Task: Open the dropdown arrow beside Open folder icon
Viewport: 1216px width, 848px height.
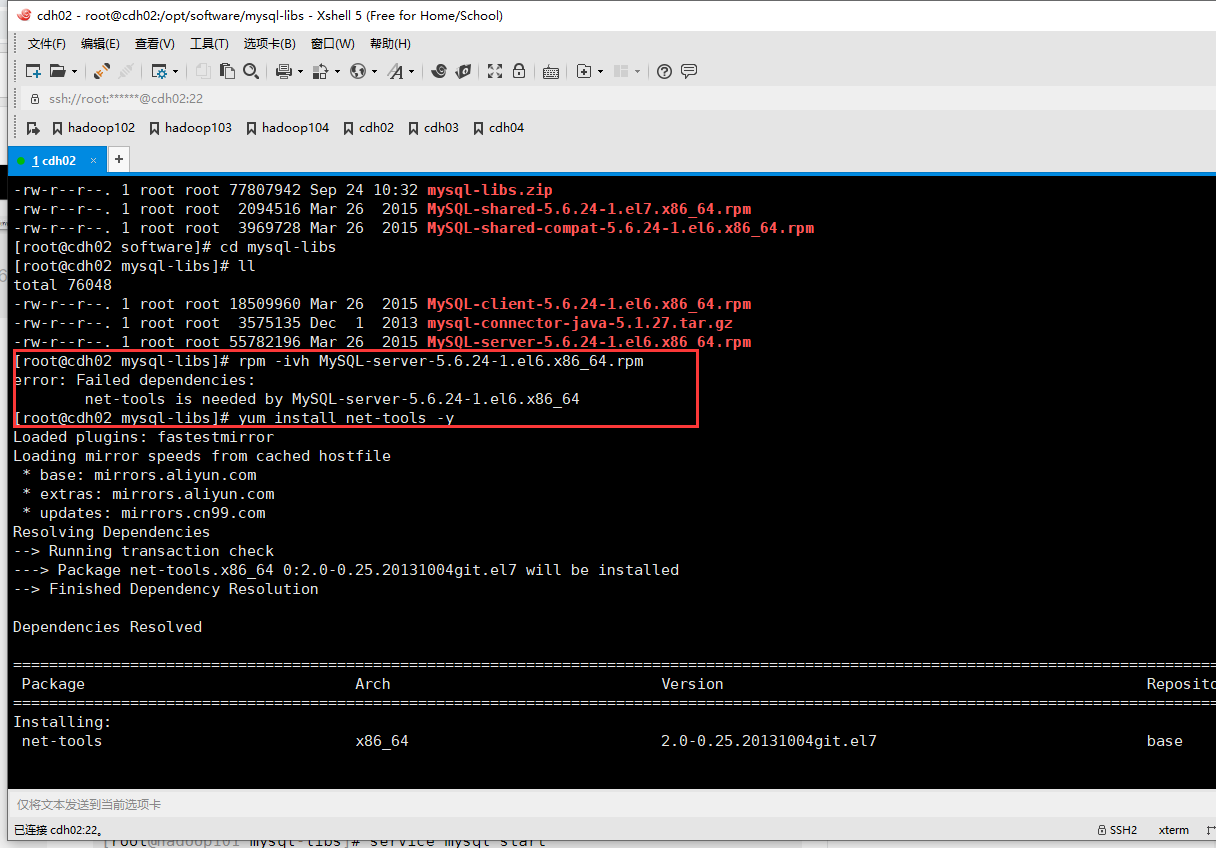Action: pos(74,71)
